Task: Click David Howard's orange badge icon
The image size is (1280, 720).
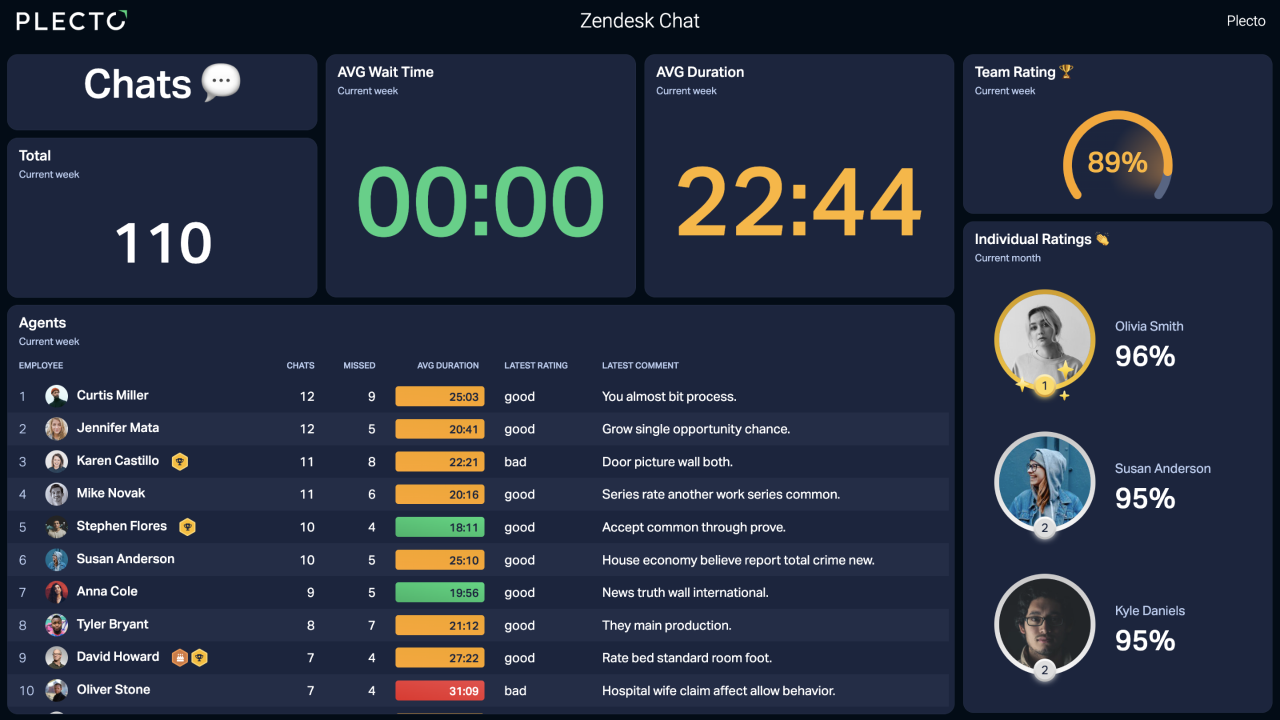Action: (180, 658)
